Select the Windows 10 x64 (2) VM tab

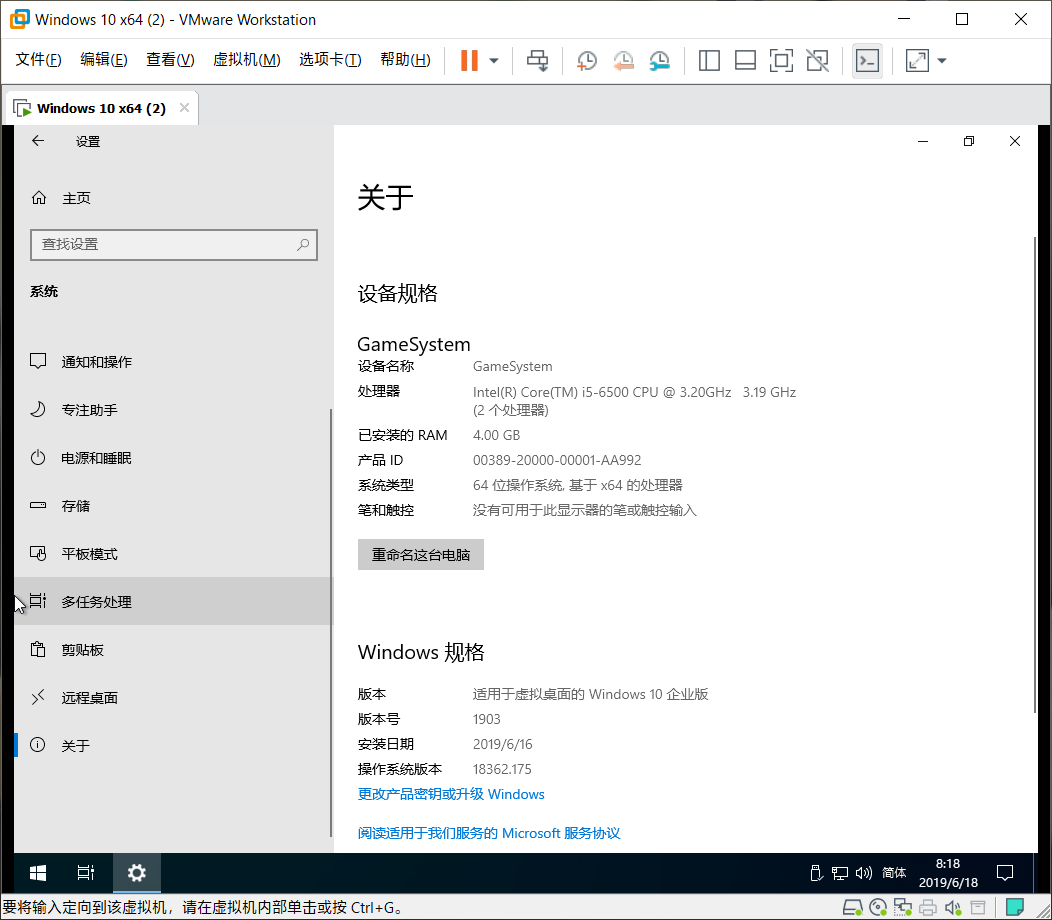coord(101,108)
